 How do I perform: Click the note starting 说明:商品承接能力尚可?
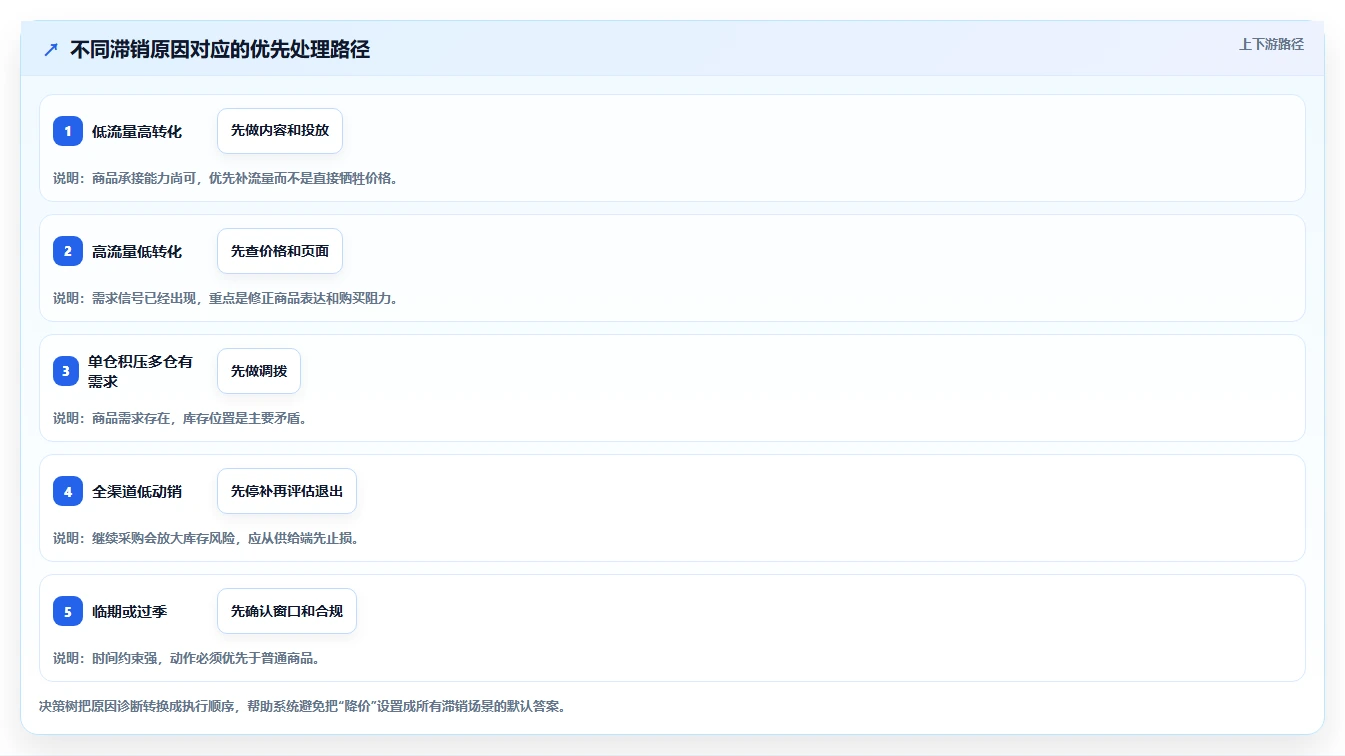coord(225,178)
